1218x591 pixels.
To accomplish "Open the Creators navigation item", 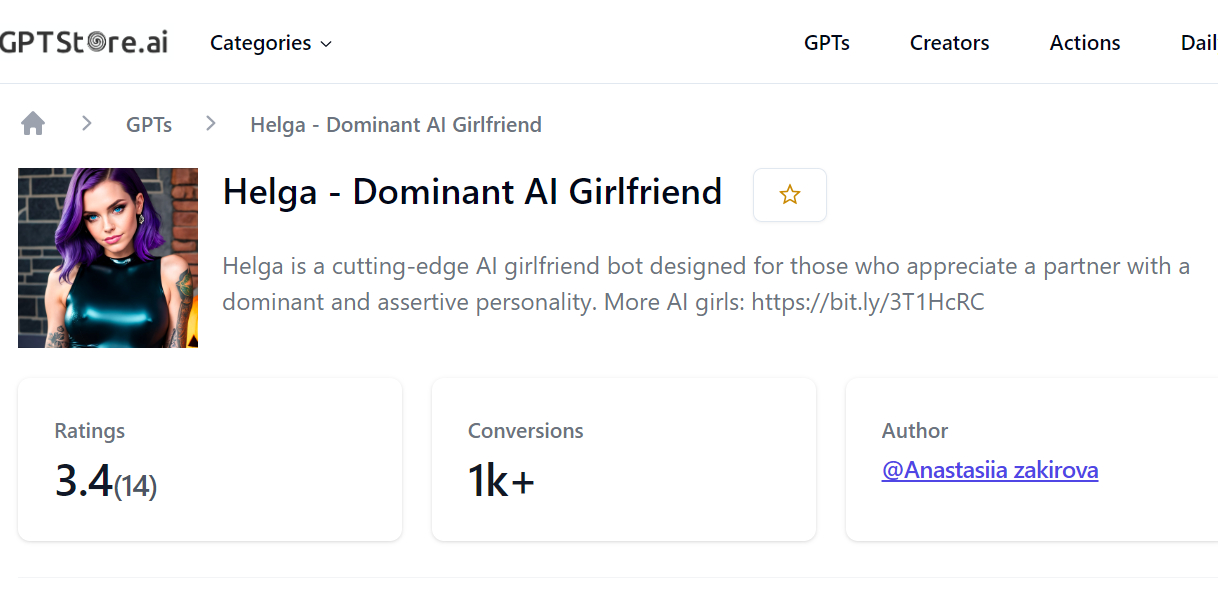I will (950, 43).
